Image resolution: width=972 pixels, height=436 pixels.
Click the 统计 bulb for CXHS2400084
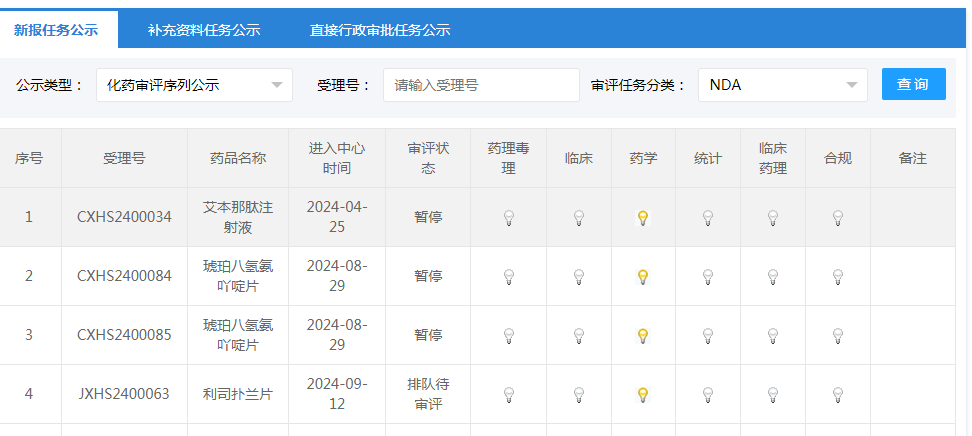pos(707,277)
